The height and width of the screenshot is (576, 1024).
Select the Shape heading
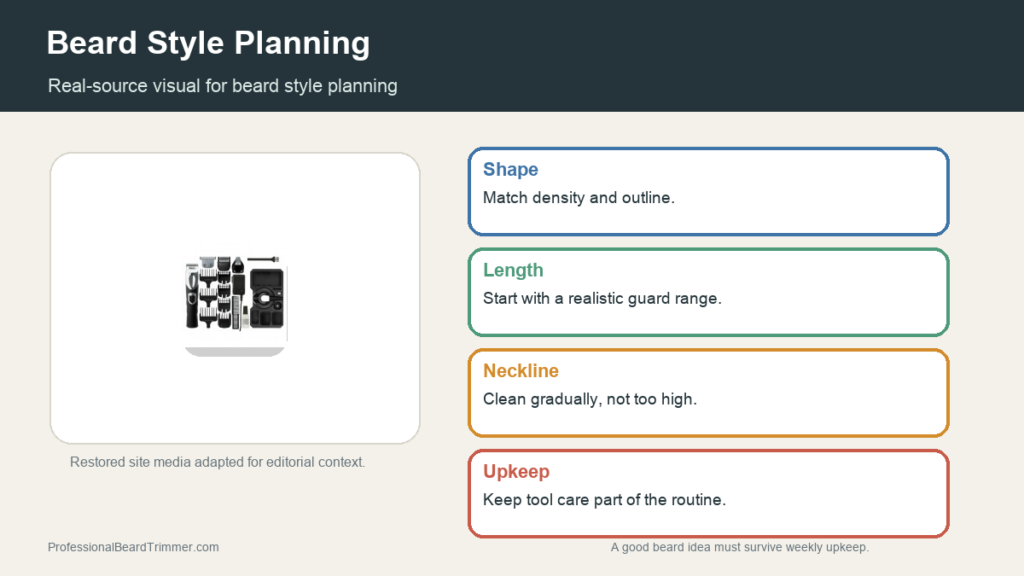(510, 169)
